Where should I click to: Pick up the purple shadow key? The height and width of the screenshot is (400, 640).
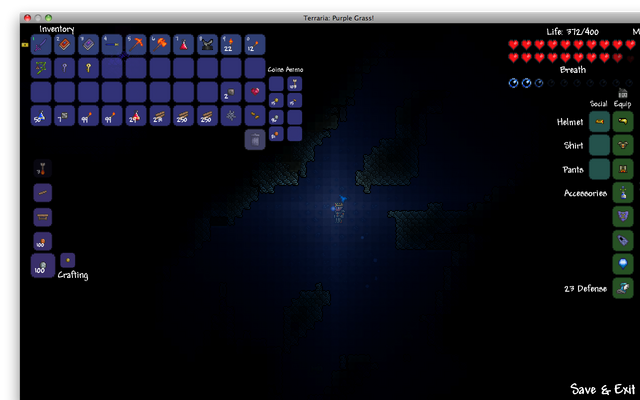click(64, 68)
